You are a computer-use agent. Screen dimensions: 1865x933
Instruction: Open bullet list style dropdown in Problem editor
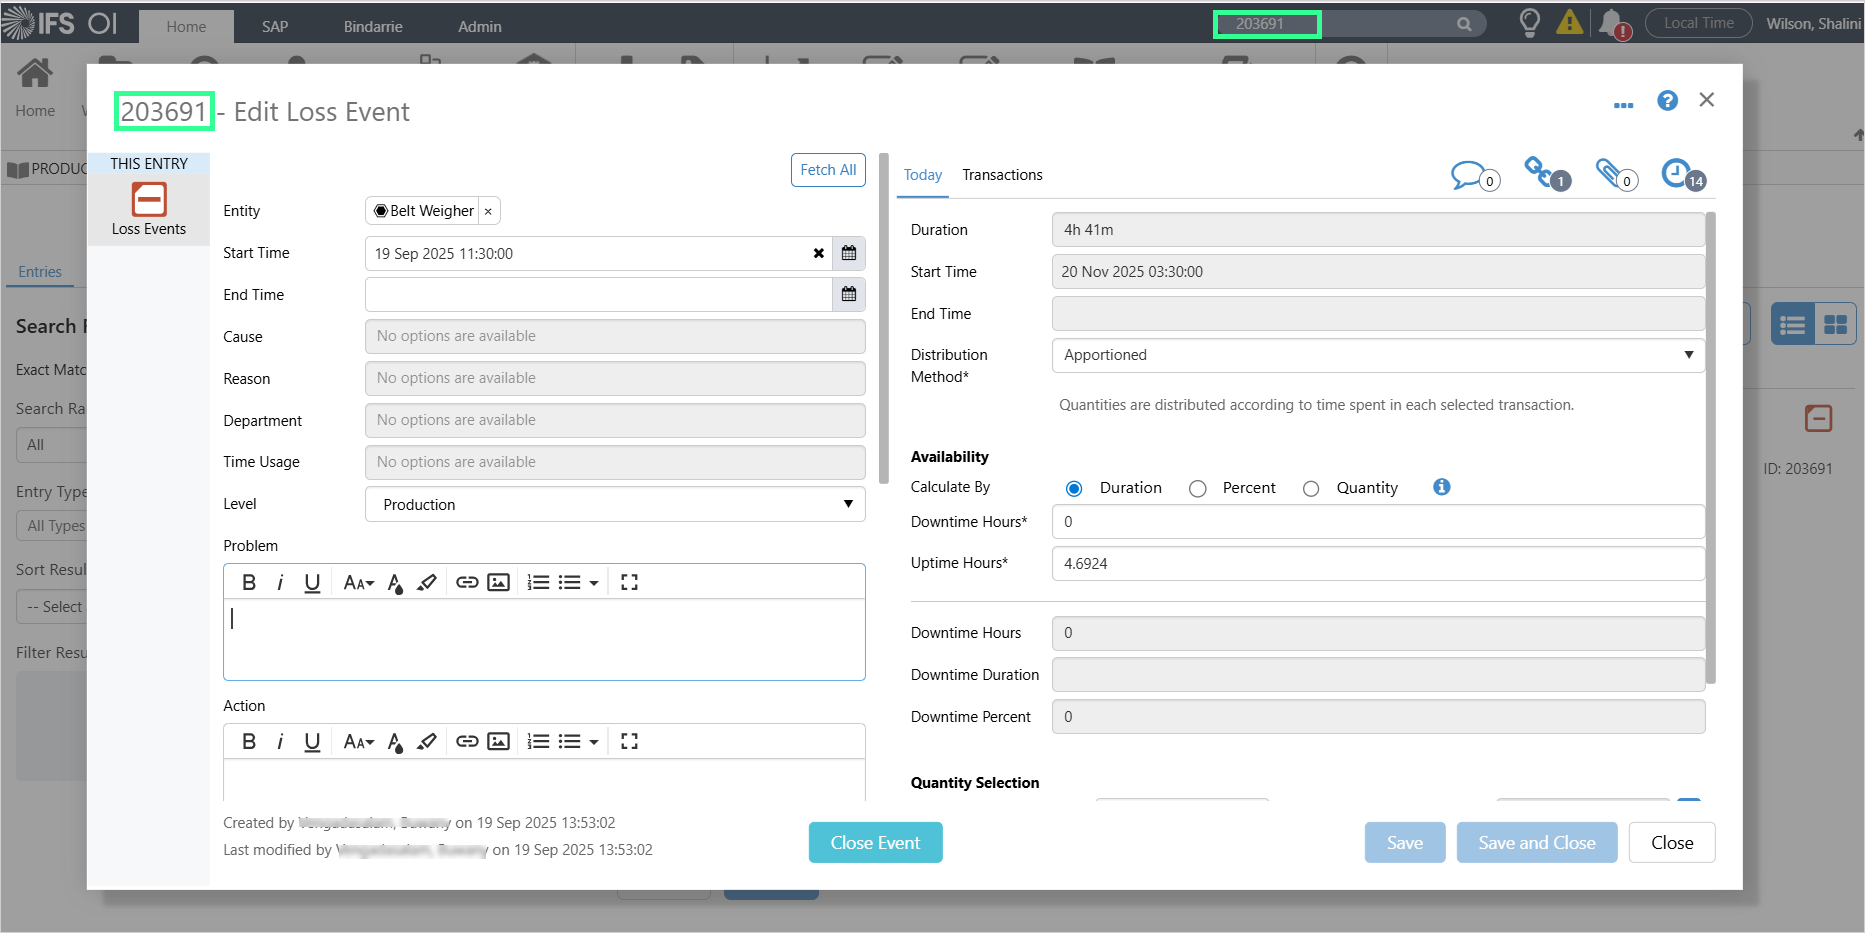click(594, 582)
